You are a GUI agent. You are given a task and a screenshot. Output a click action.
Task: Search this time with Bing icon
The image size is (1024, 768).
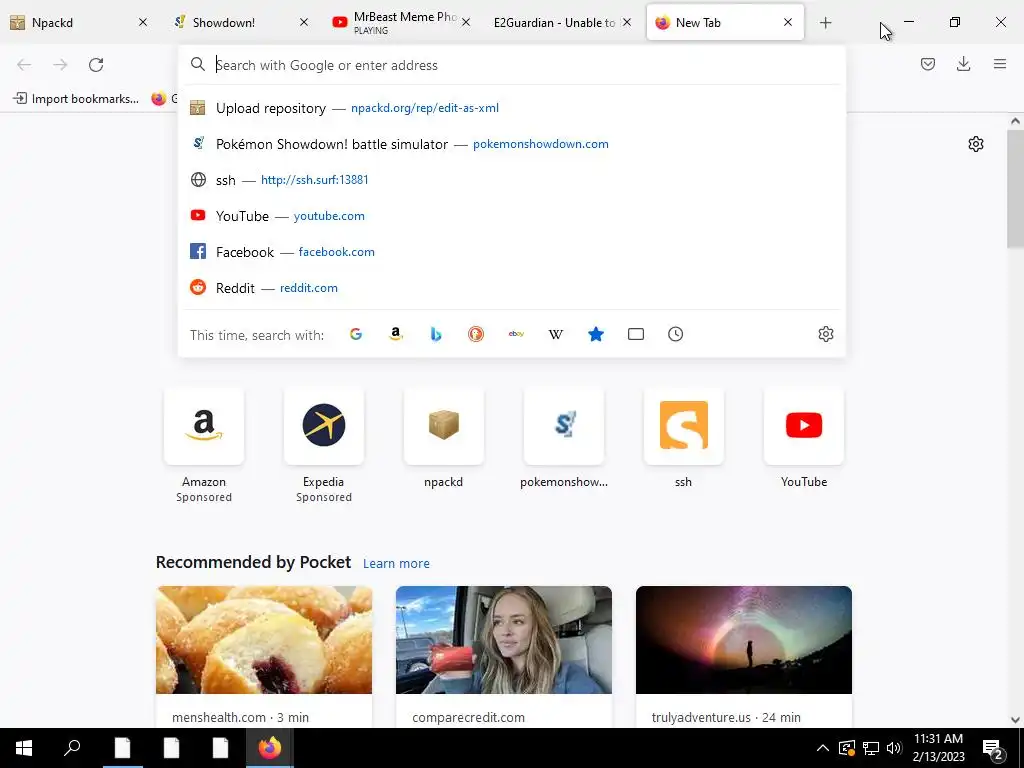click(x=436, y=334)
